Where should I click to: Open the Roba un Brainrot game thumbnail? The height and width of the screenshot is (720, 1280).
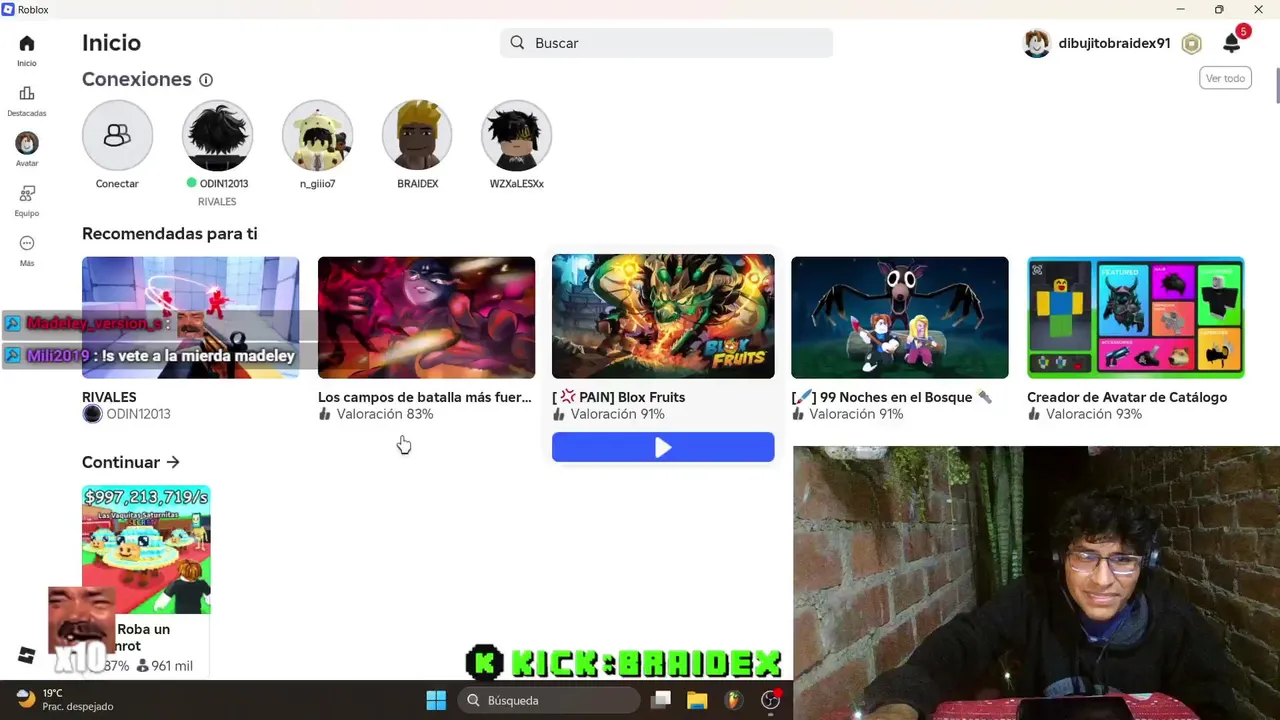(x=146, y=549)
